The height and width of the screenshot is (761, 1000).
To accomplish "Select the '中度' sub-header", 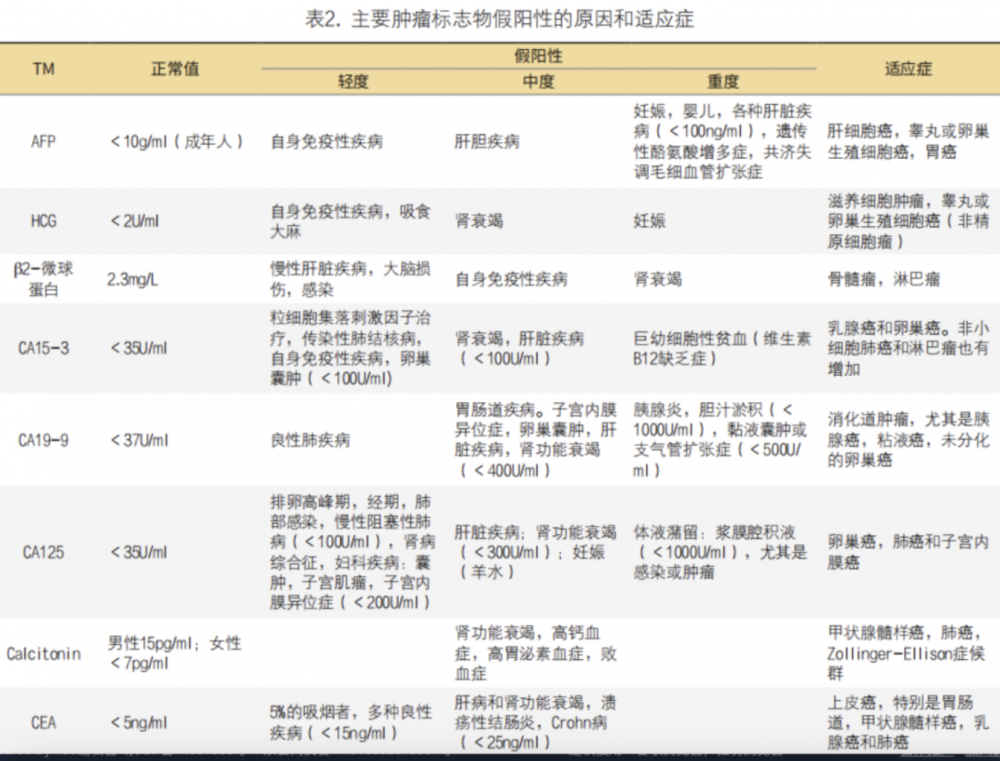I will (x=538, y=82).
